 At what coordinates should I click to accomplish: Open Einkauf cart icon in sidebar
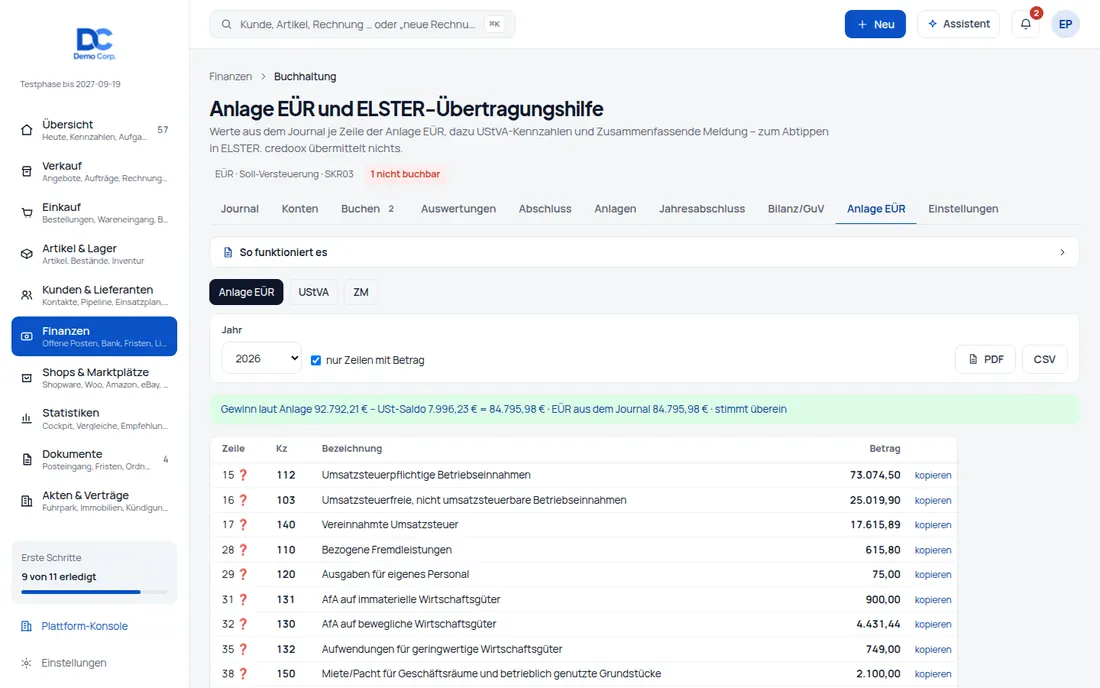pyautogui.click(x=27, y=213)
